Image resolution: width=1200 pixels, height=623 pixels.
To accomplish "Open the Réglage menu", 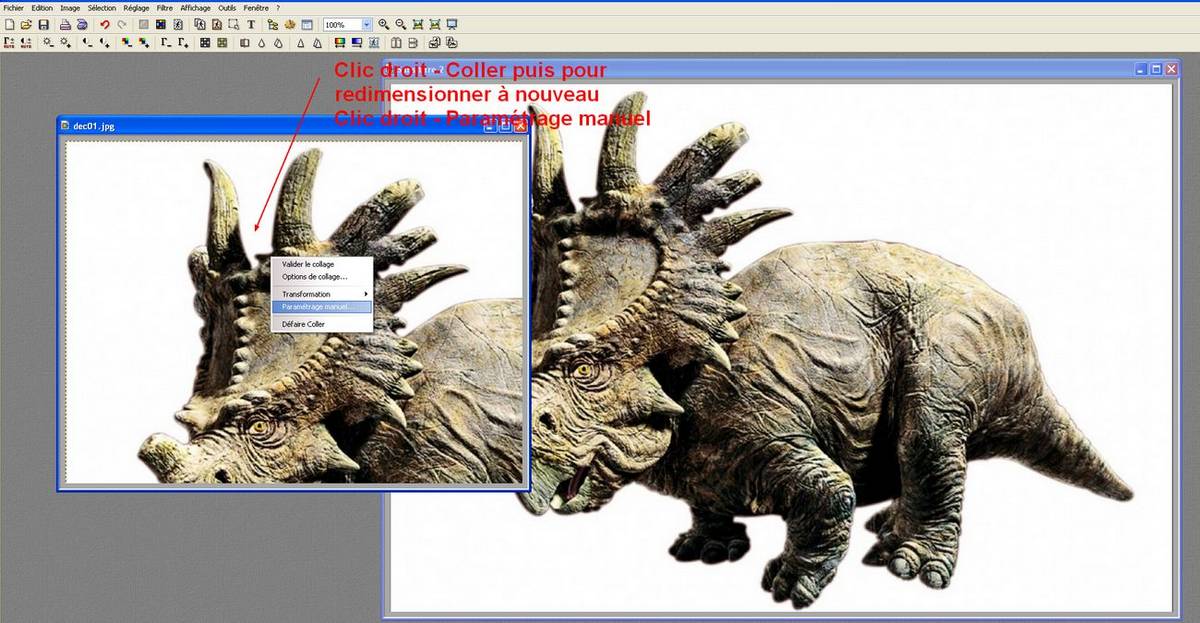I will [x=136, y=7].
